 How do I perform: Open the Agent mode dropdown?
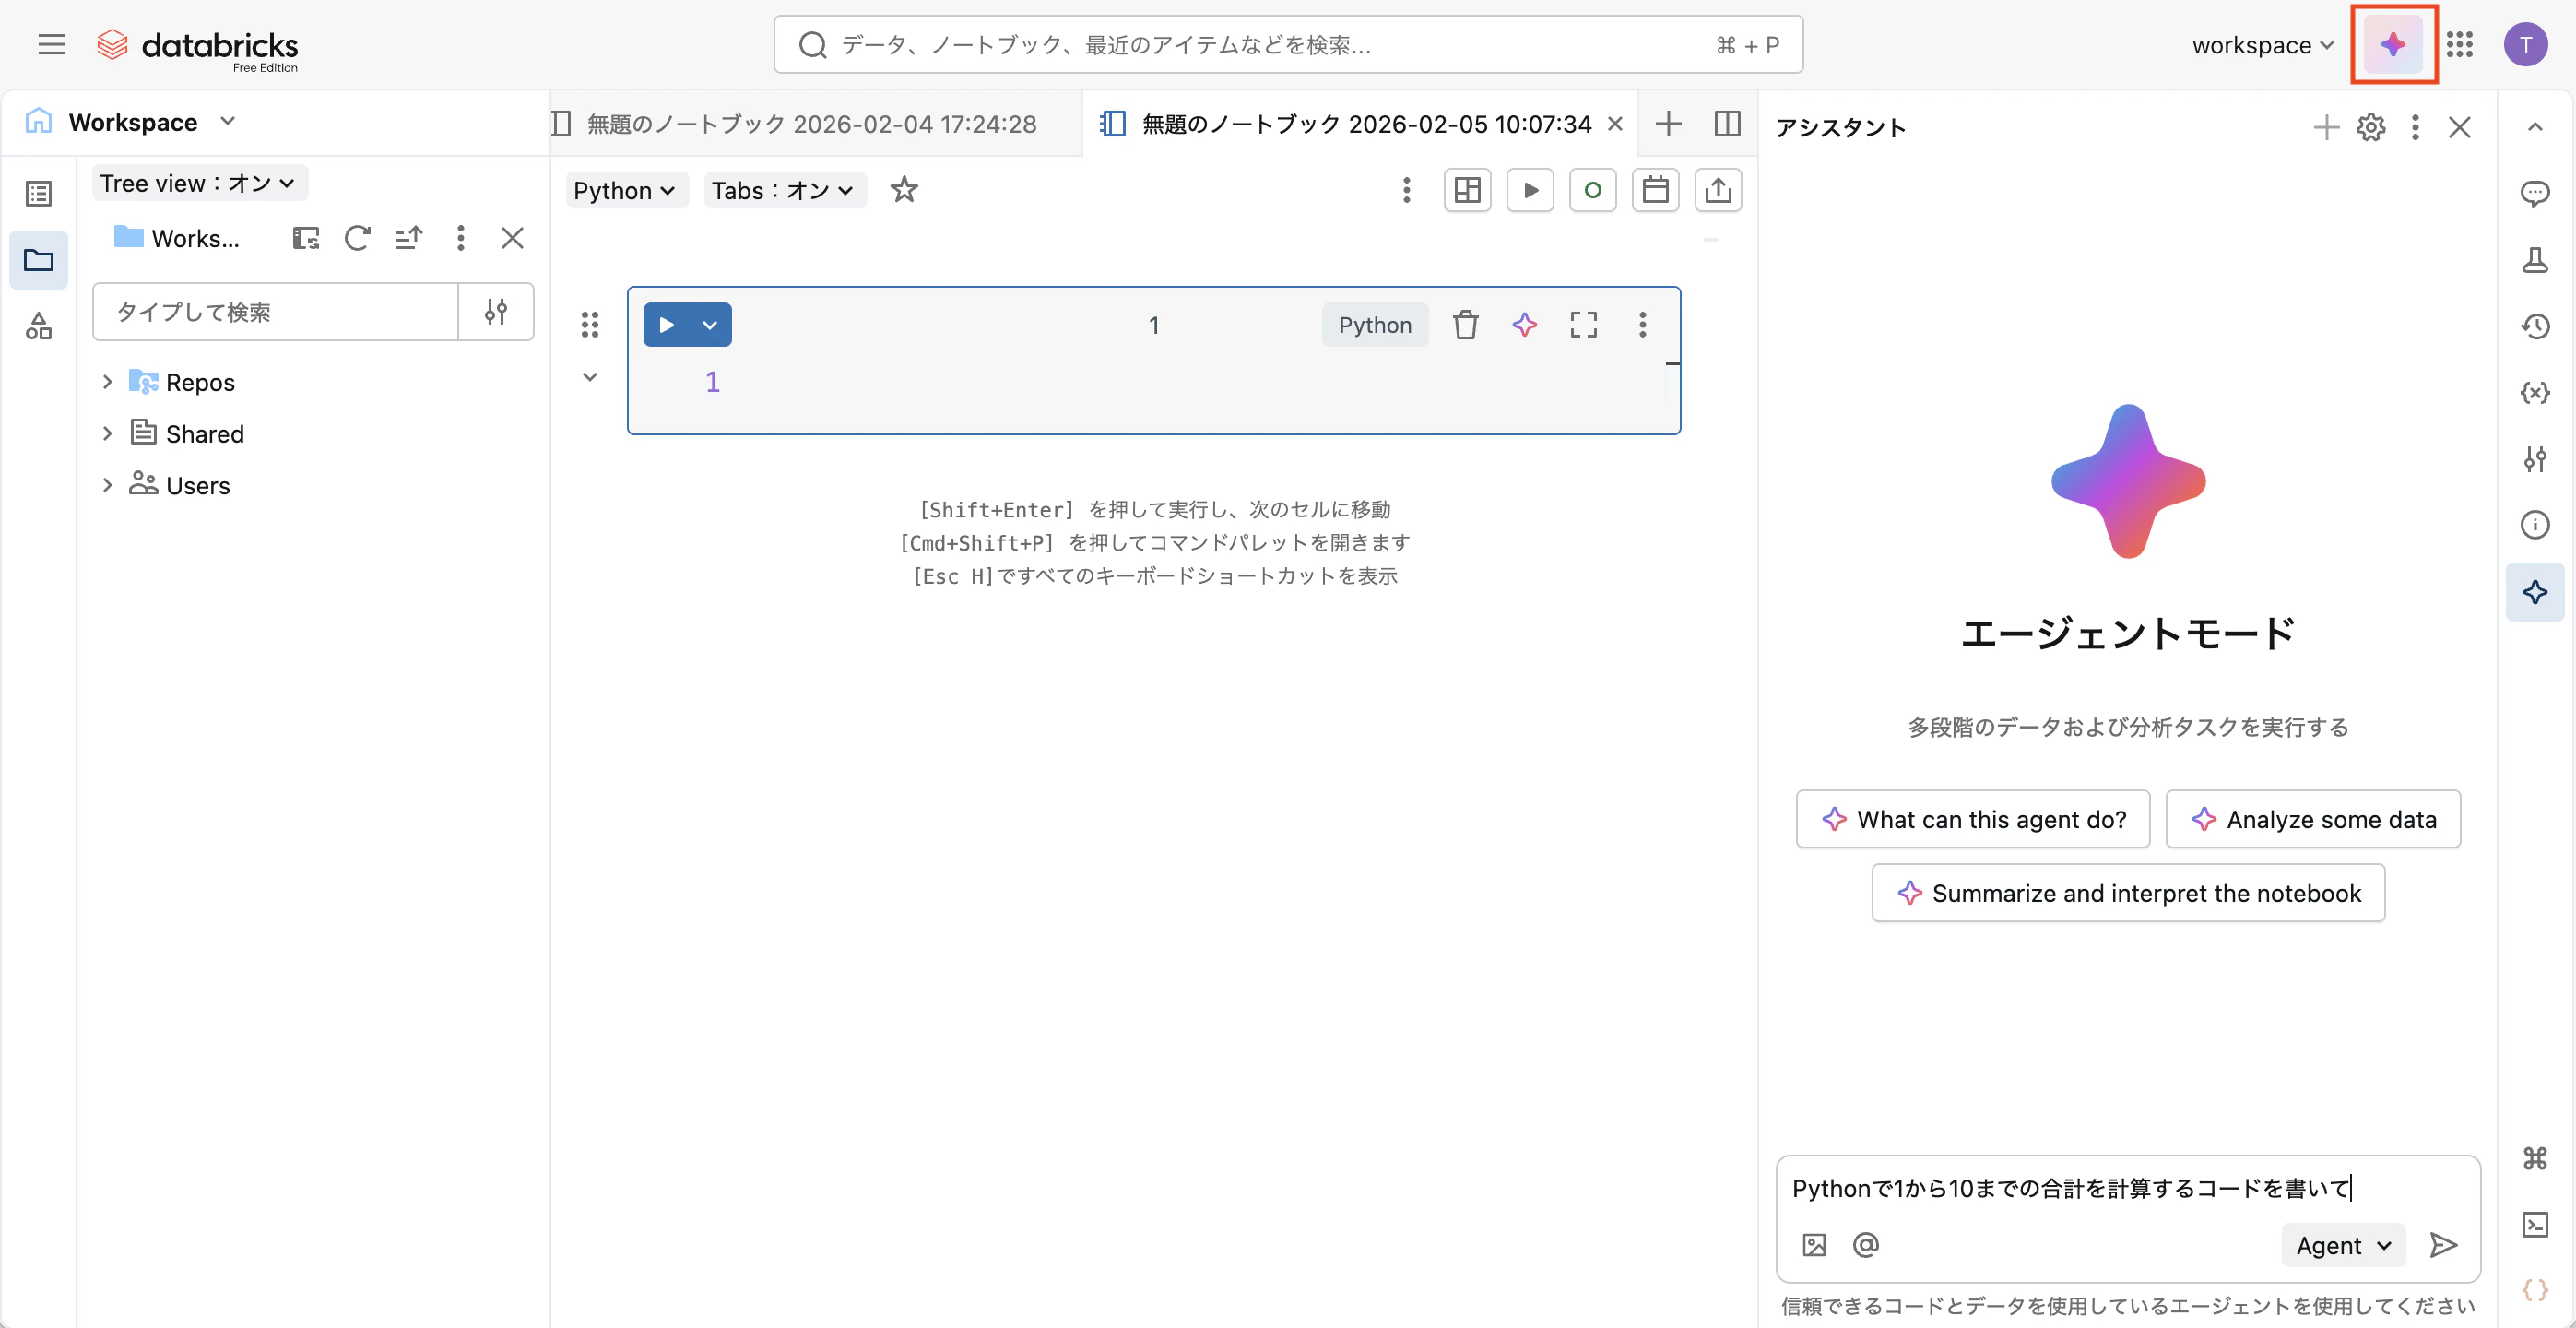(x=2342, y=1245)
